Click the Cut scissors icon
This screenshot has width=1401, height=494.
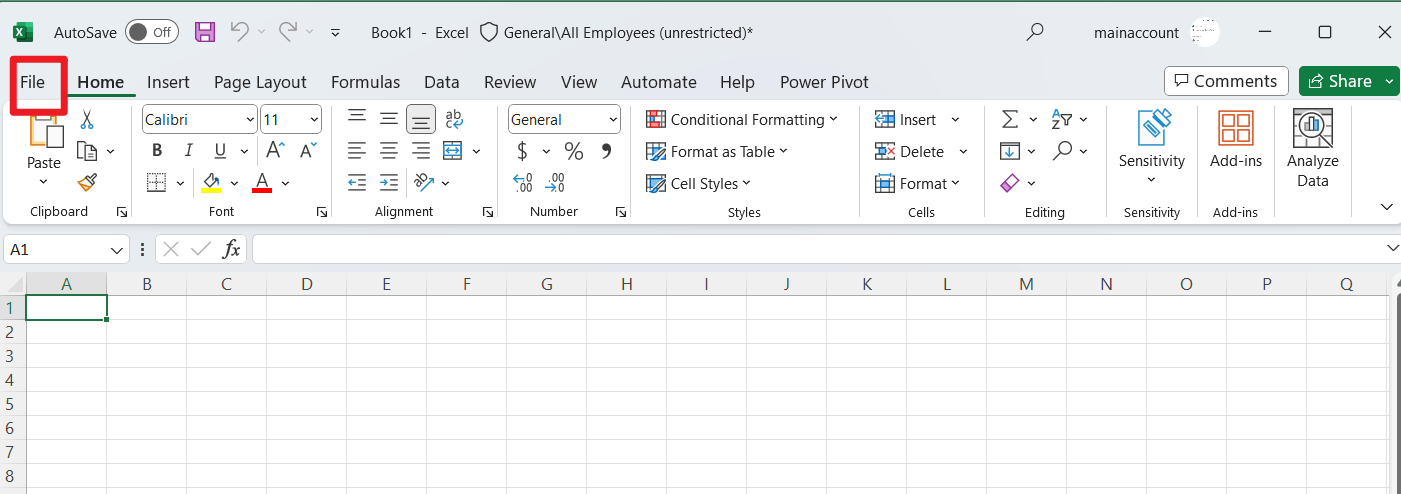(x=87, y=120)
